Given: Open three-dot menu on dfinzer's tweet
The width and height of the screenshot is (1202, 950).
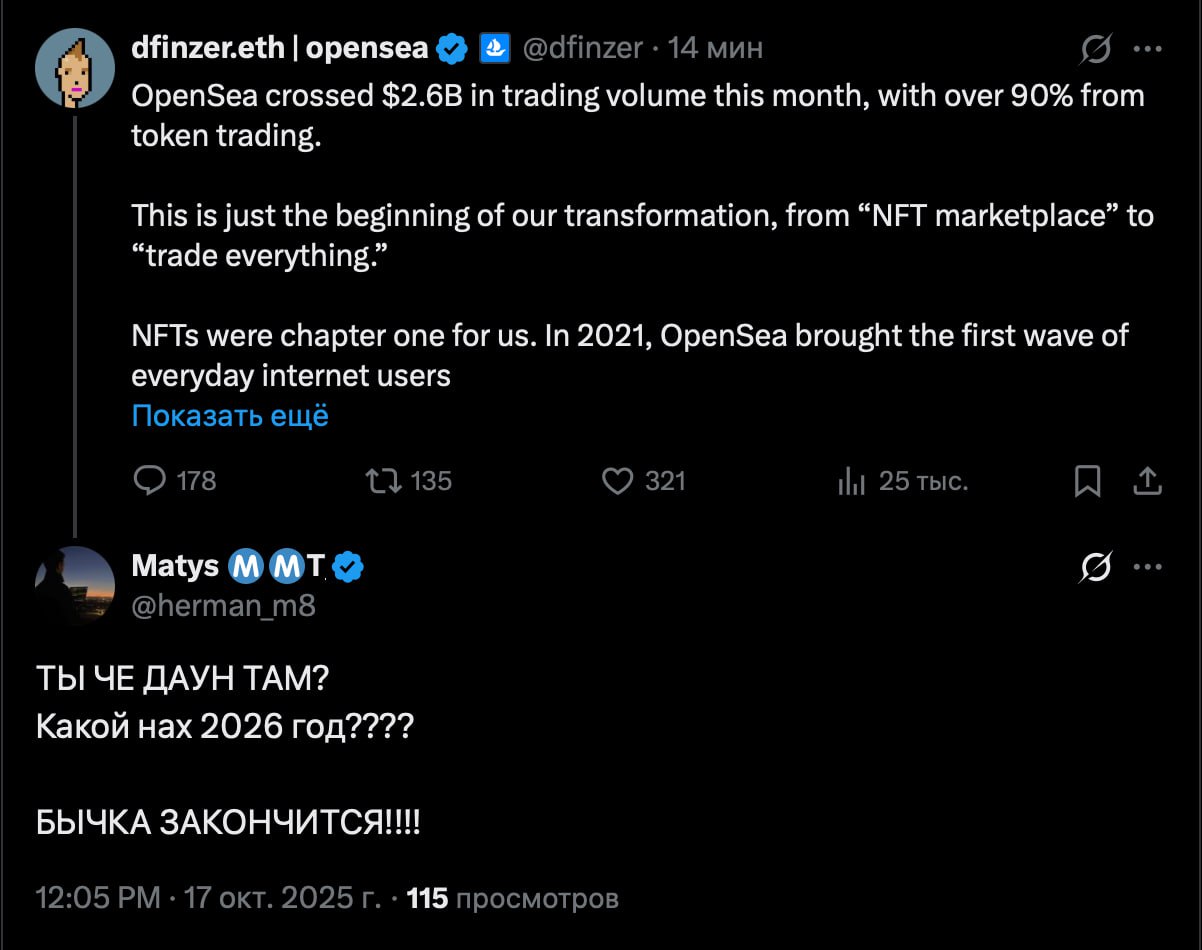Looking at the screenshot, I should pos(1147,48).
